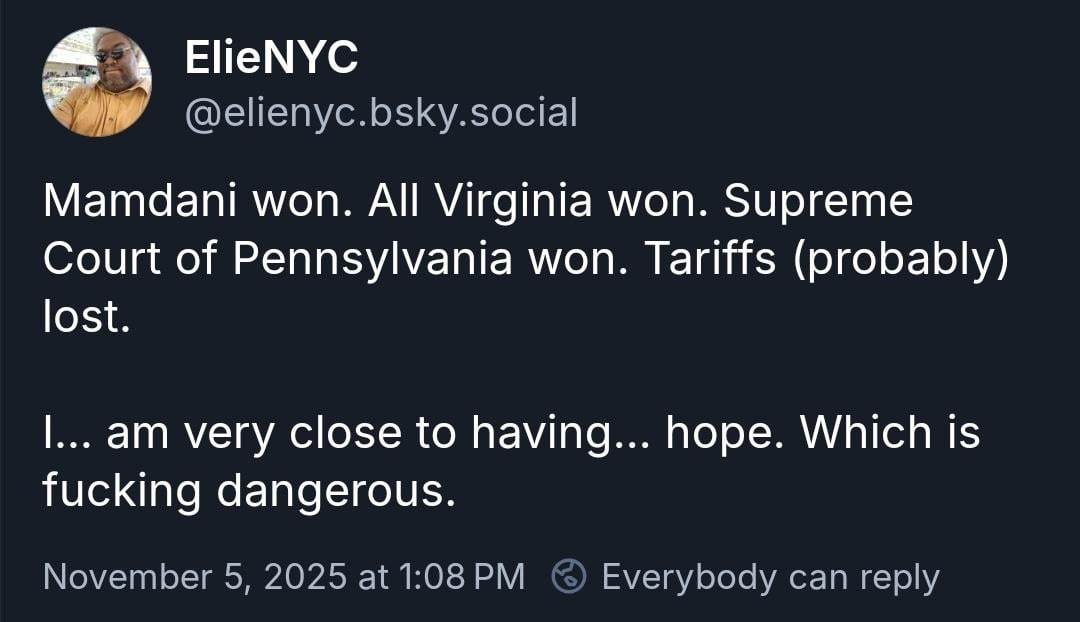Image resolution: width=1080 pixels, height=622 pixels.
Task: Click ElieNYC's round profile avatar
Action: [x=97, y=82]
